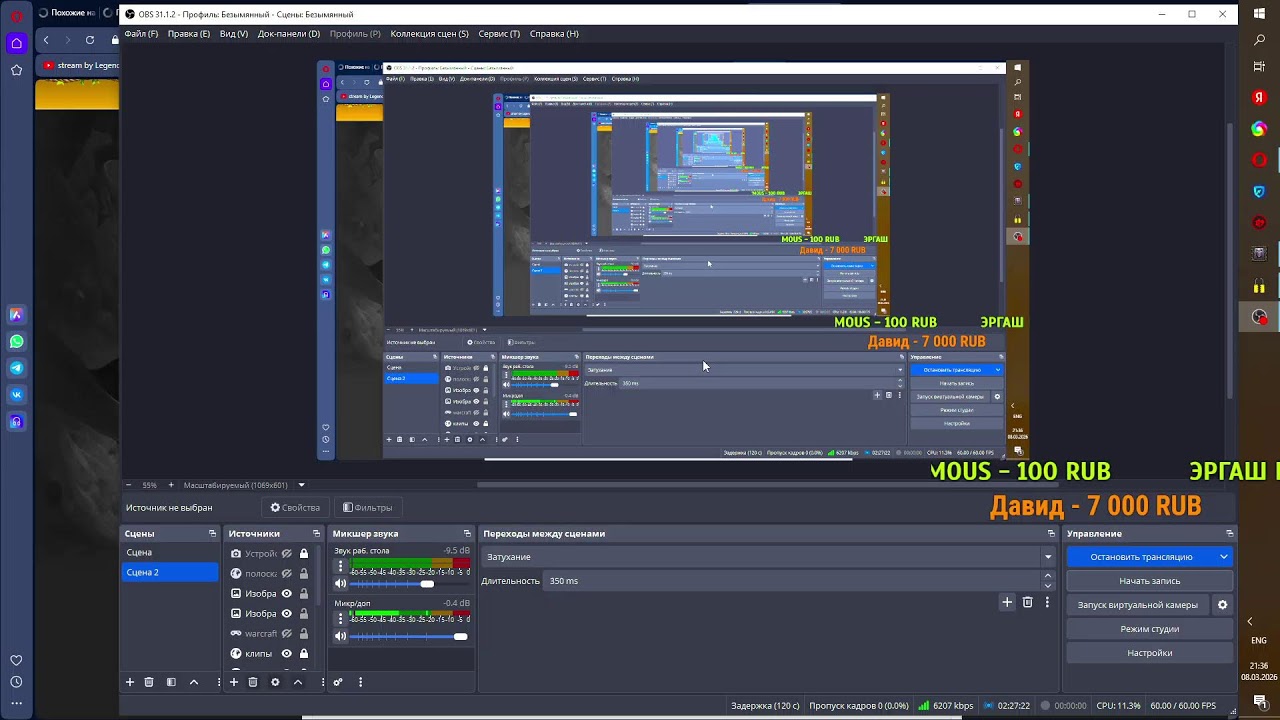The image size is (1280, 720).
Task: Decrease transition duration with the down arrow
Action: pos(1048,586)
